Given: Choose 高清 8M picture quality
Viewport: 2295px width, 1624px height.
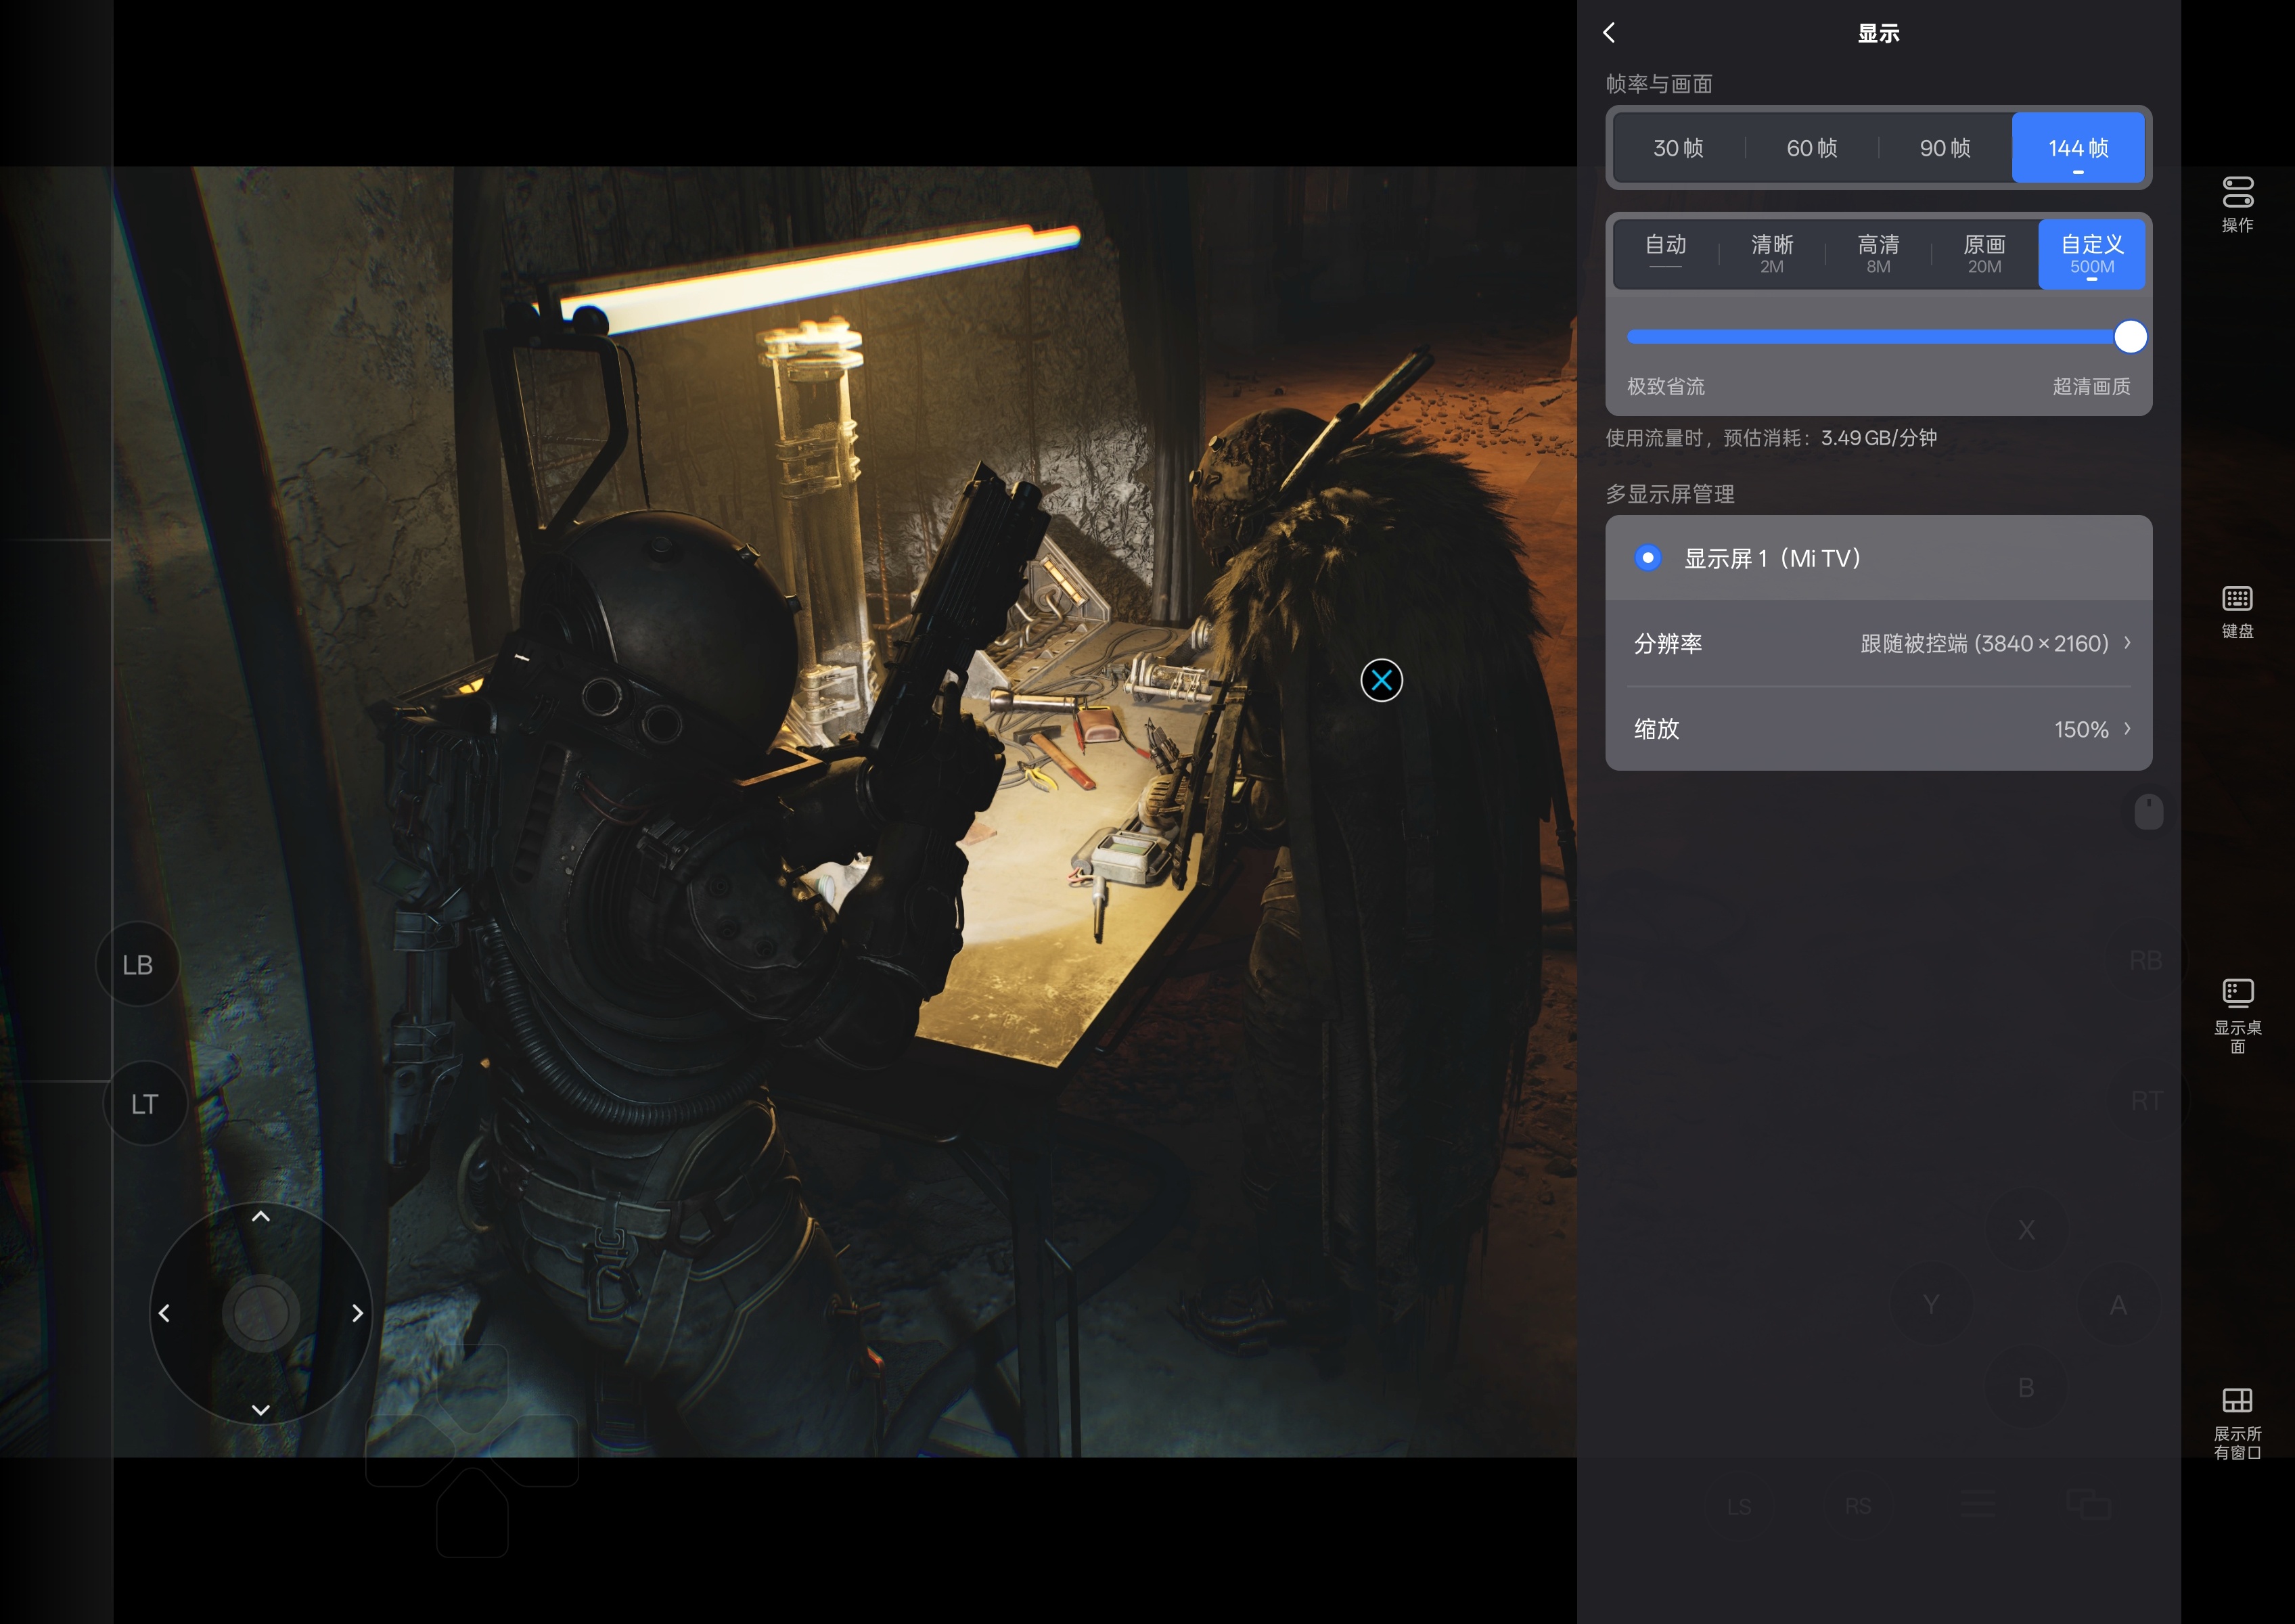Looking at the screenshot, I should click(1878, 254).
